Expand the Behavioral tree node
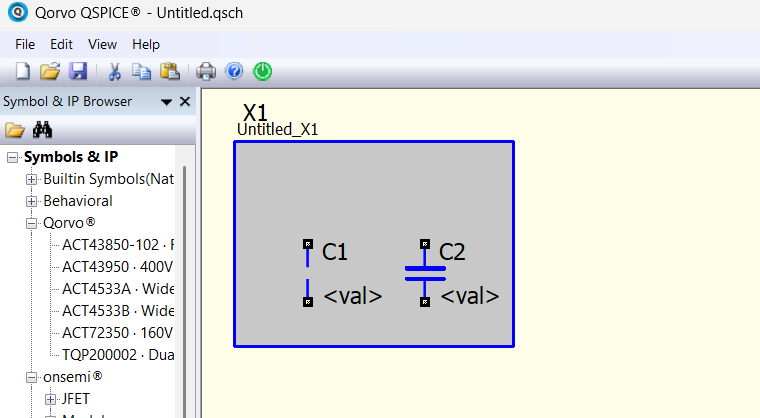The height and width of the screenshot is (418, 760). pyautogui.click(x=31, y=201)
